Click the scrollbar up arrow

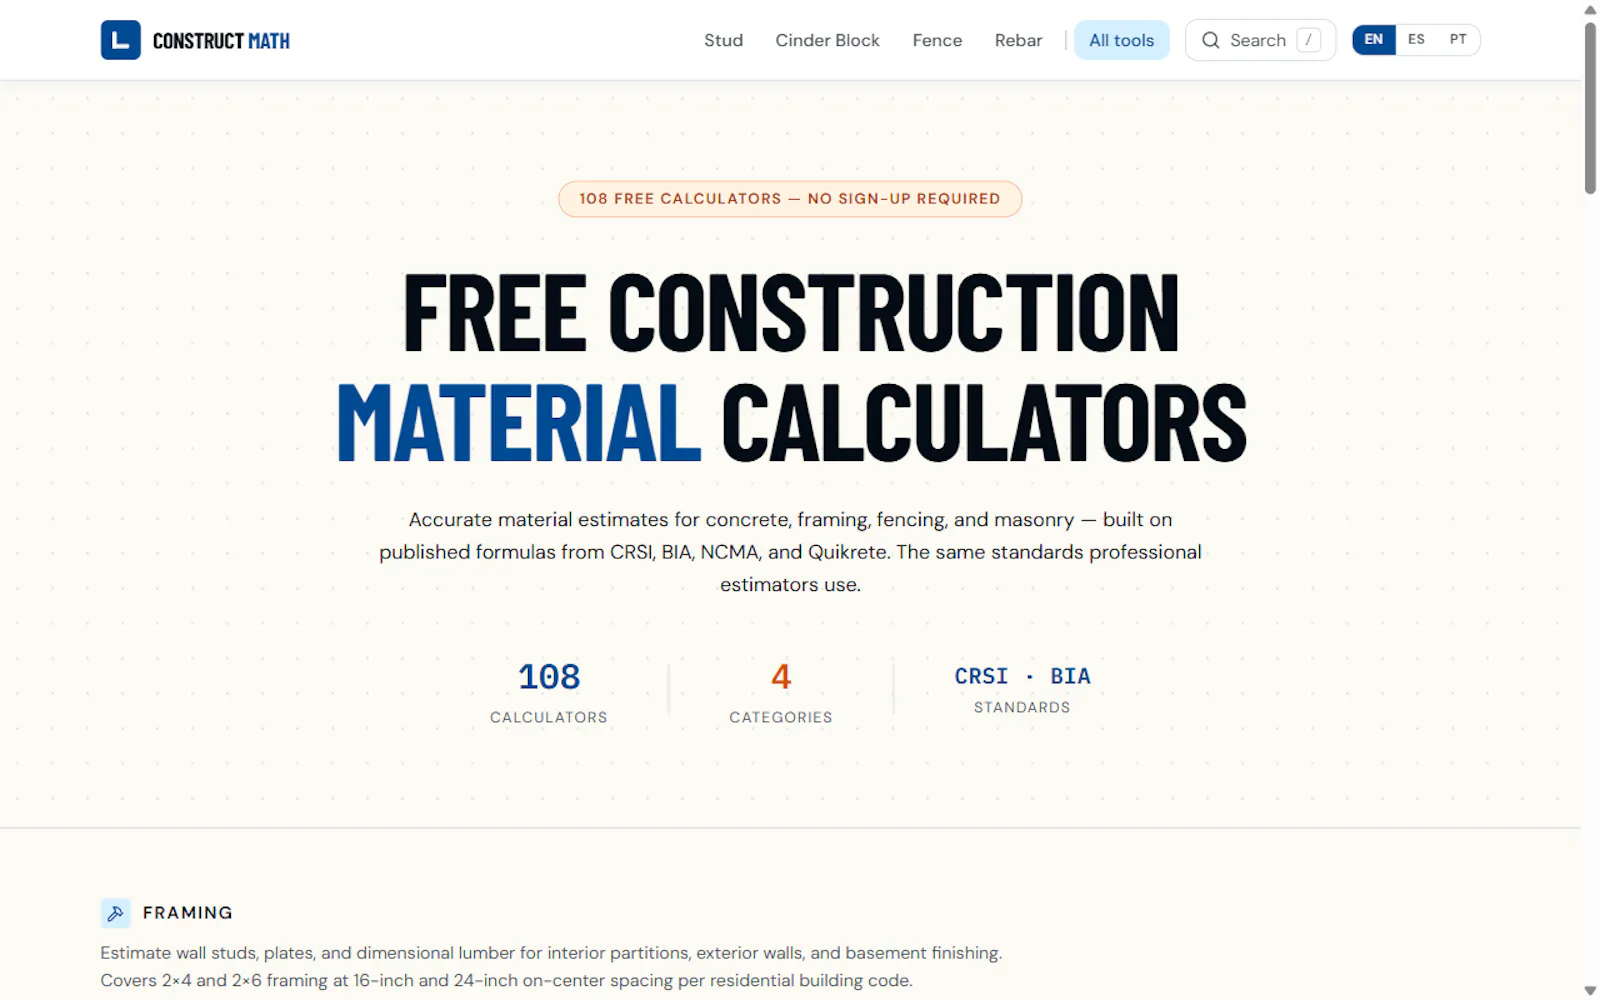pyautogui.click(x=1590, y=9)
